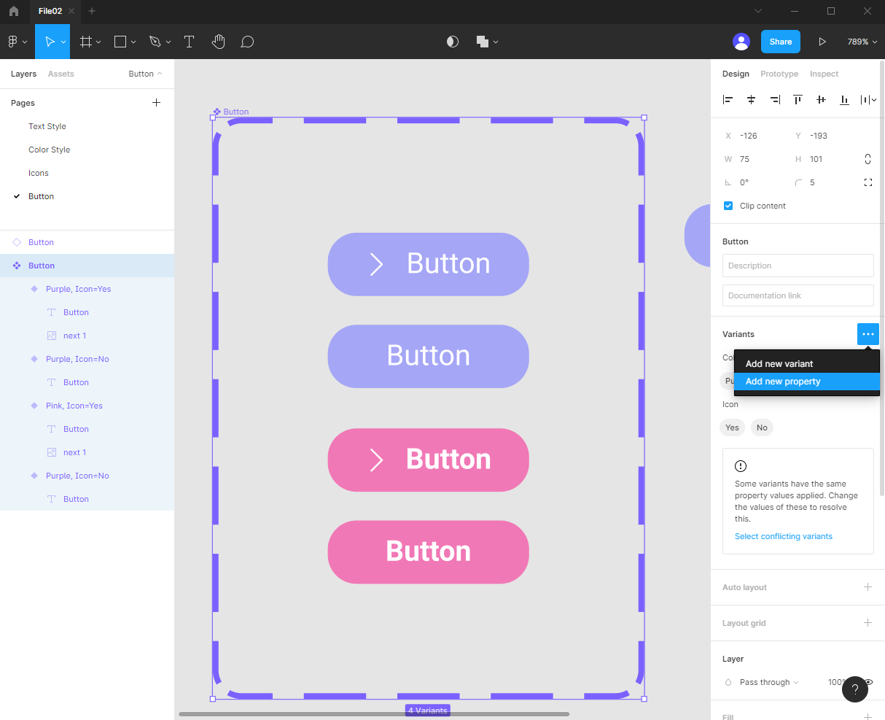Click the Frame tool icon
The height and width of the screenshot is (720, 885).
pos(86,42)
